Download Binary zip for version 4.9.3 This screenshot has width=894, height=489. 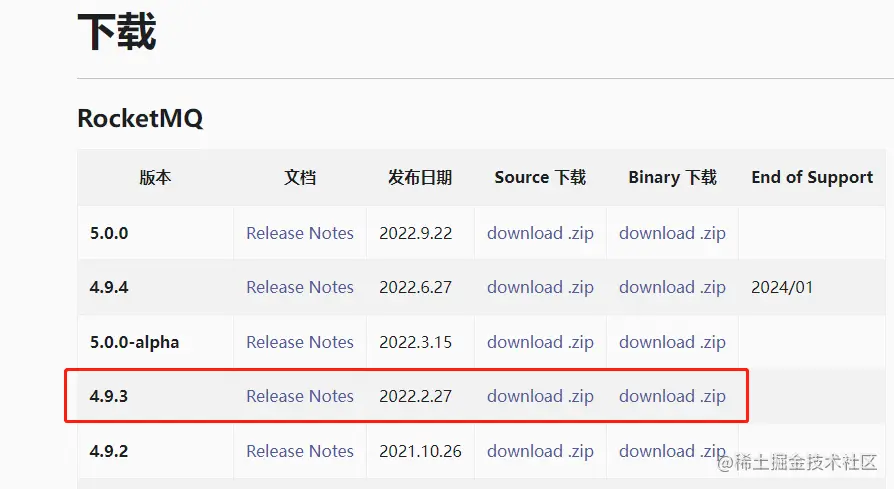pos(672,396)
